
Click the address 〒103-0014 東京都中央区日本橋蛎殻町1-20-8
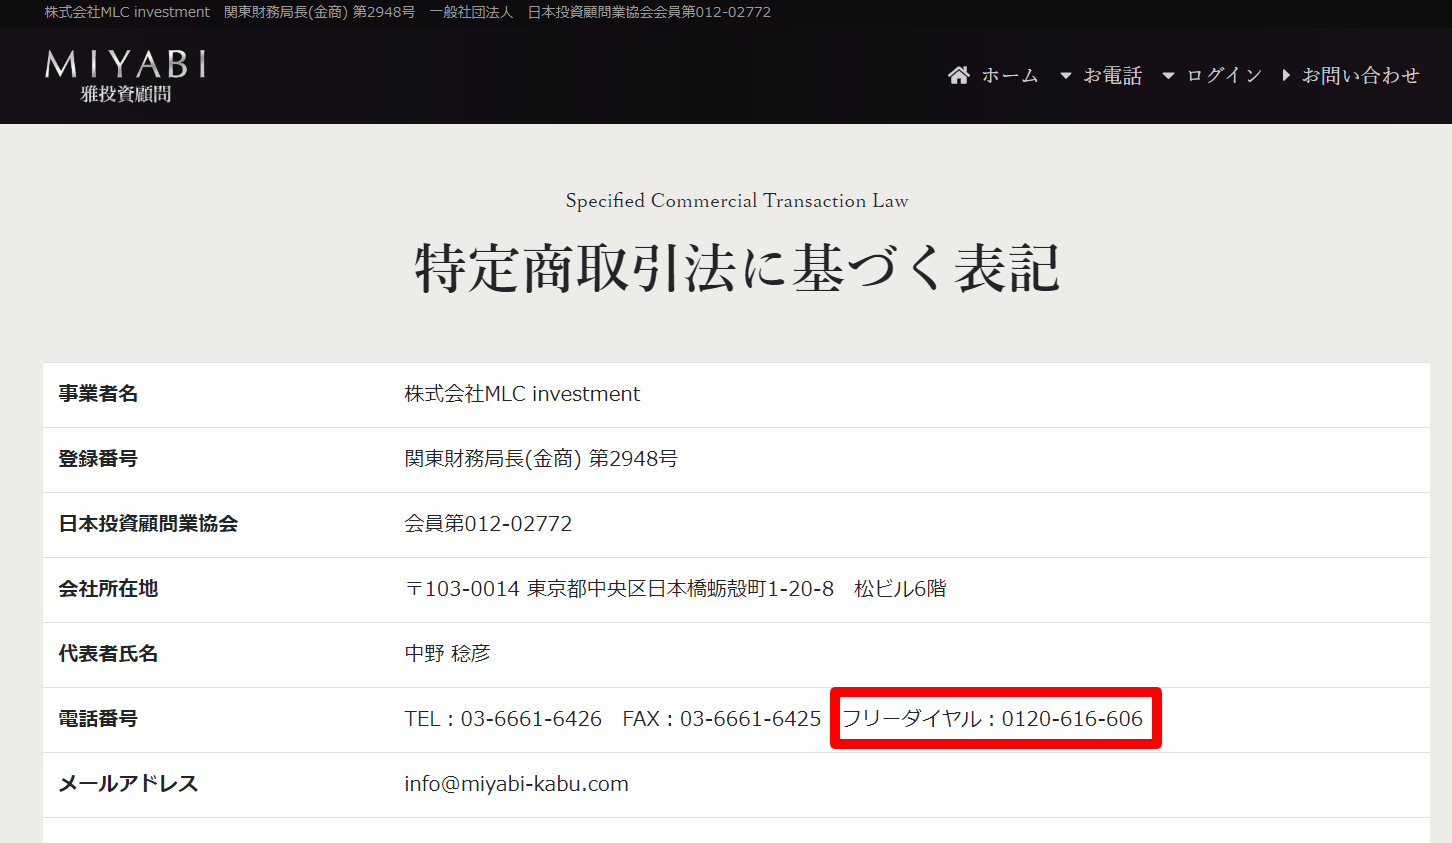(619, 589)
